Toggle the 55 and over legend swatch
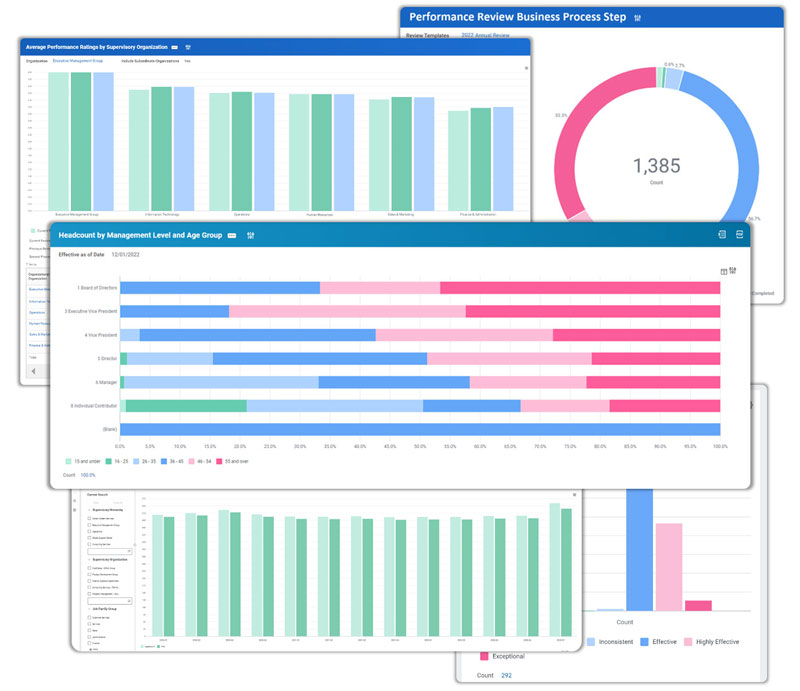This screenshot has height=691, width=800. coord(219,461)
